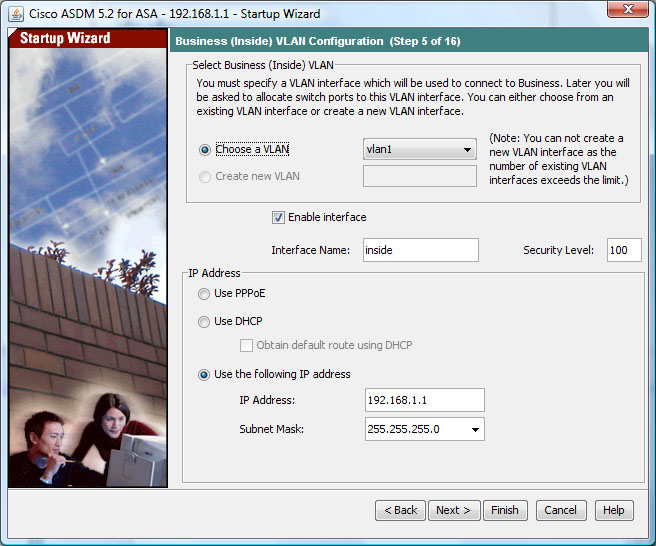Click the 'Select Business (Inside) VLAN' group label
This screenshot has height=546, width=656.
click(x=263, y=65)
